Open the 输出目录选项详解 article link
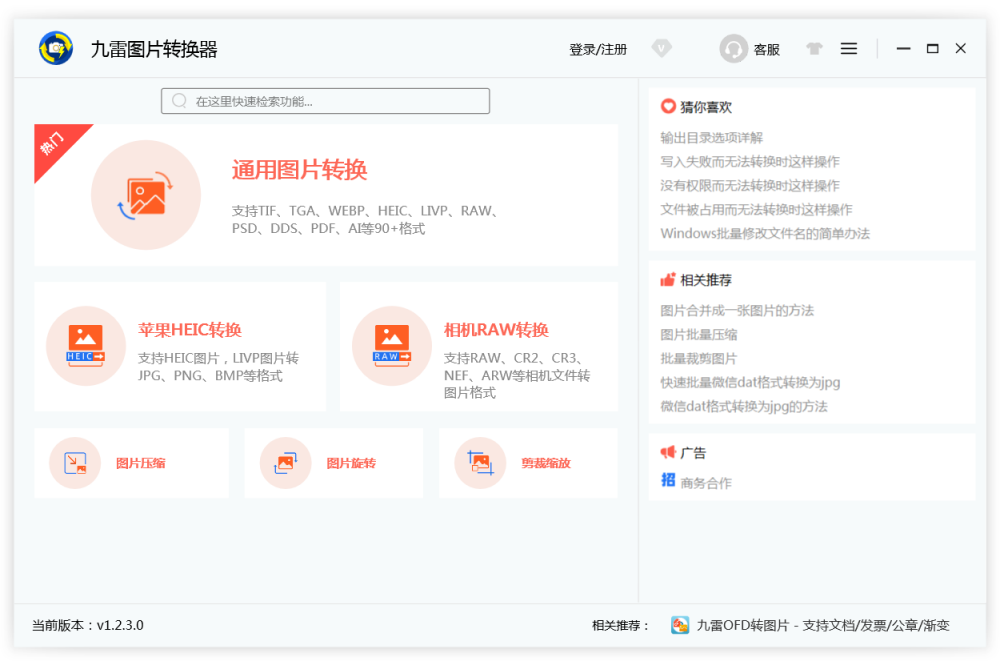 coord(711,138)
